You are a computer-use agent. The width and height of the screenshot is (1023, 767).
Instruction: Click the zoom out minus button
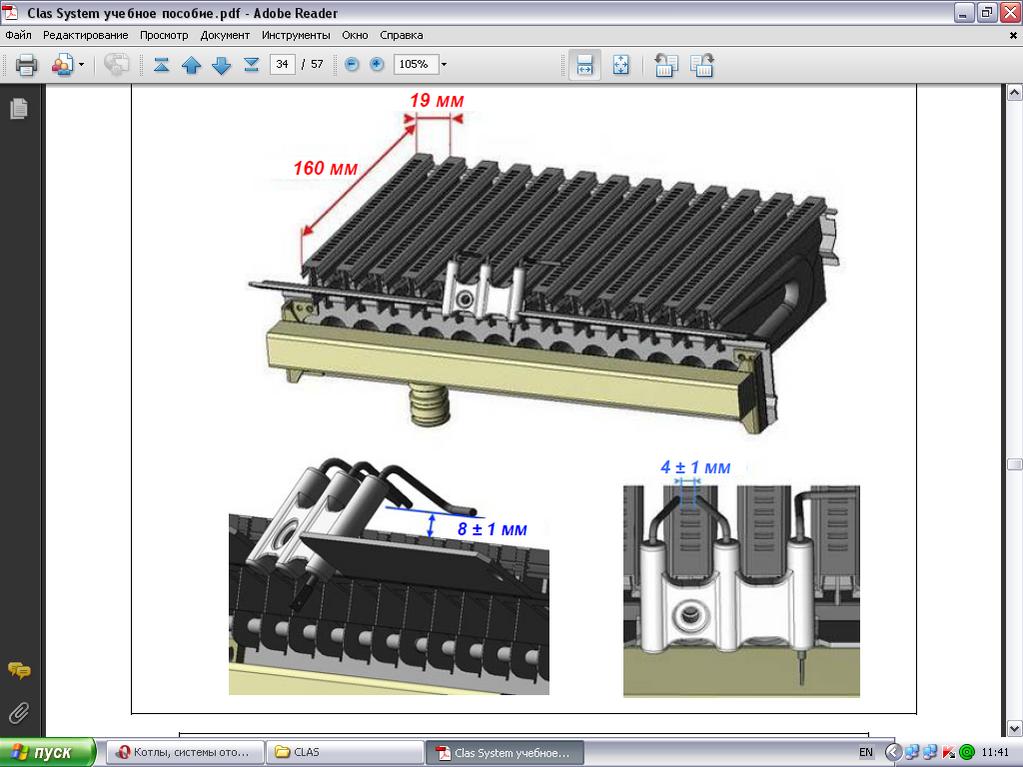pyautogui.click(x=352, y=64)
